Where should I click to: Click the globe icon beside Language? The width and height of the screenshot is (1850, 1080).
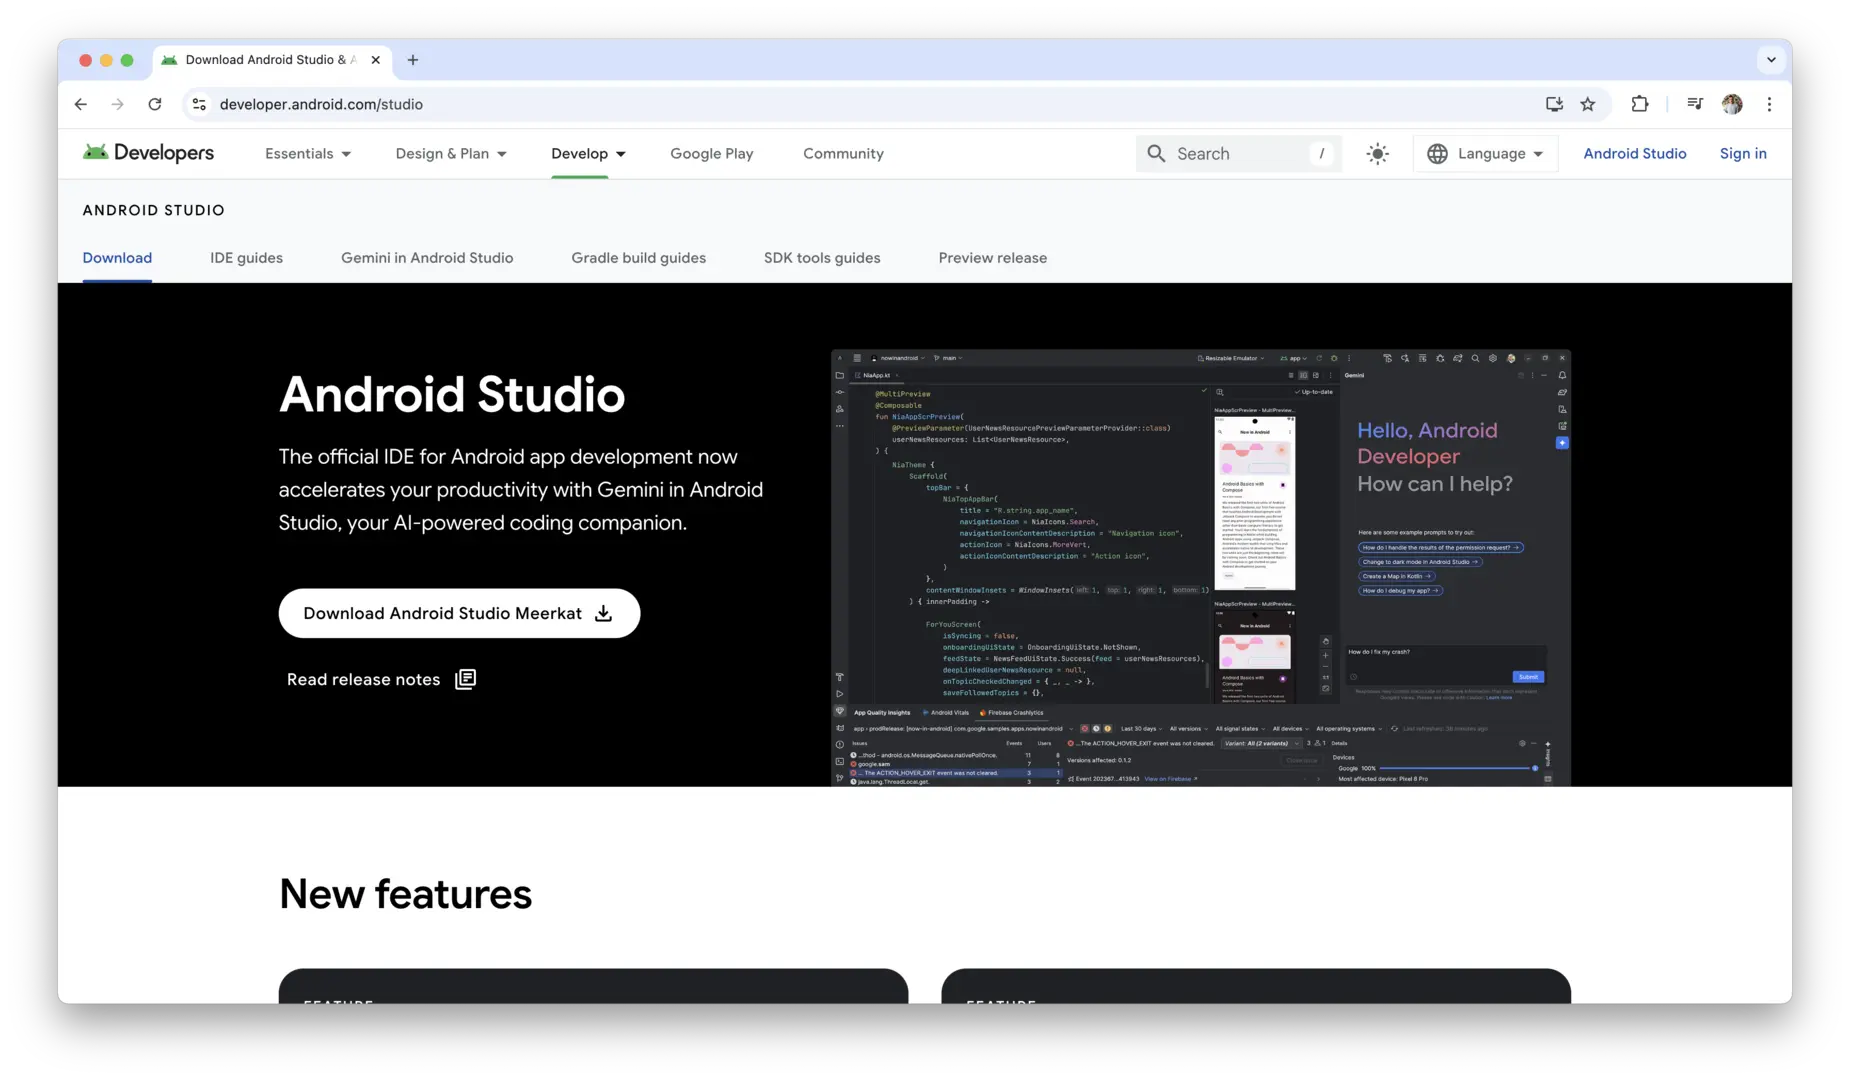1437,153
